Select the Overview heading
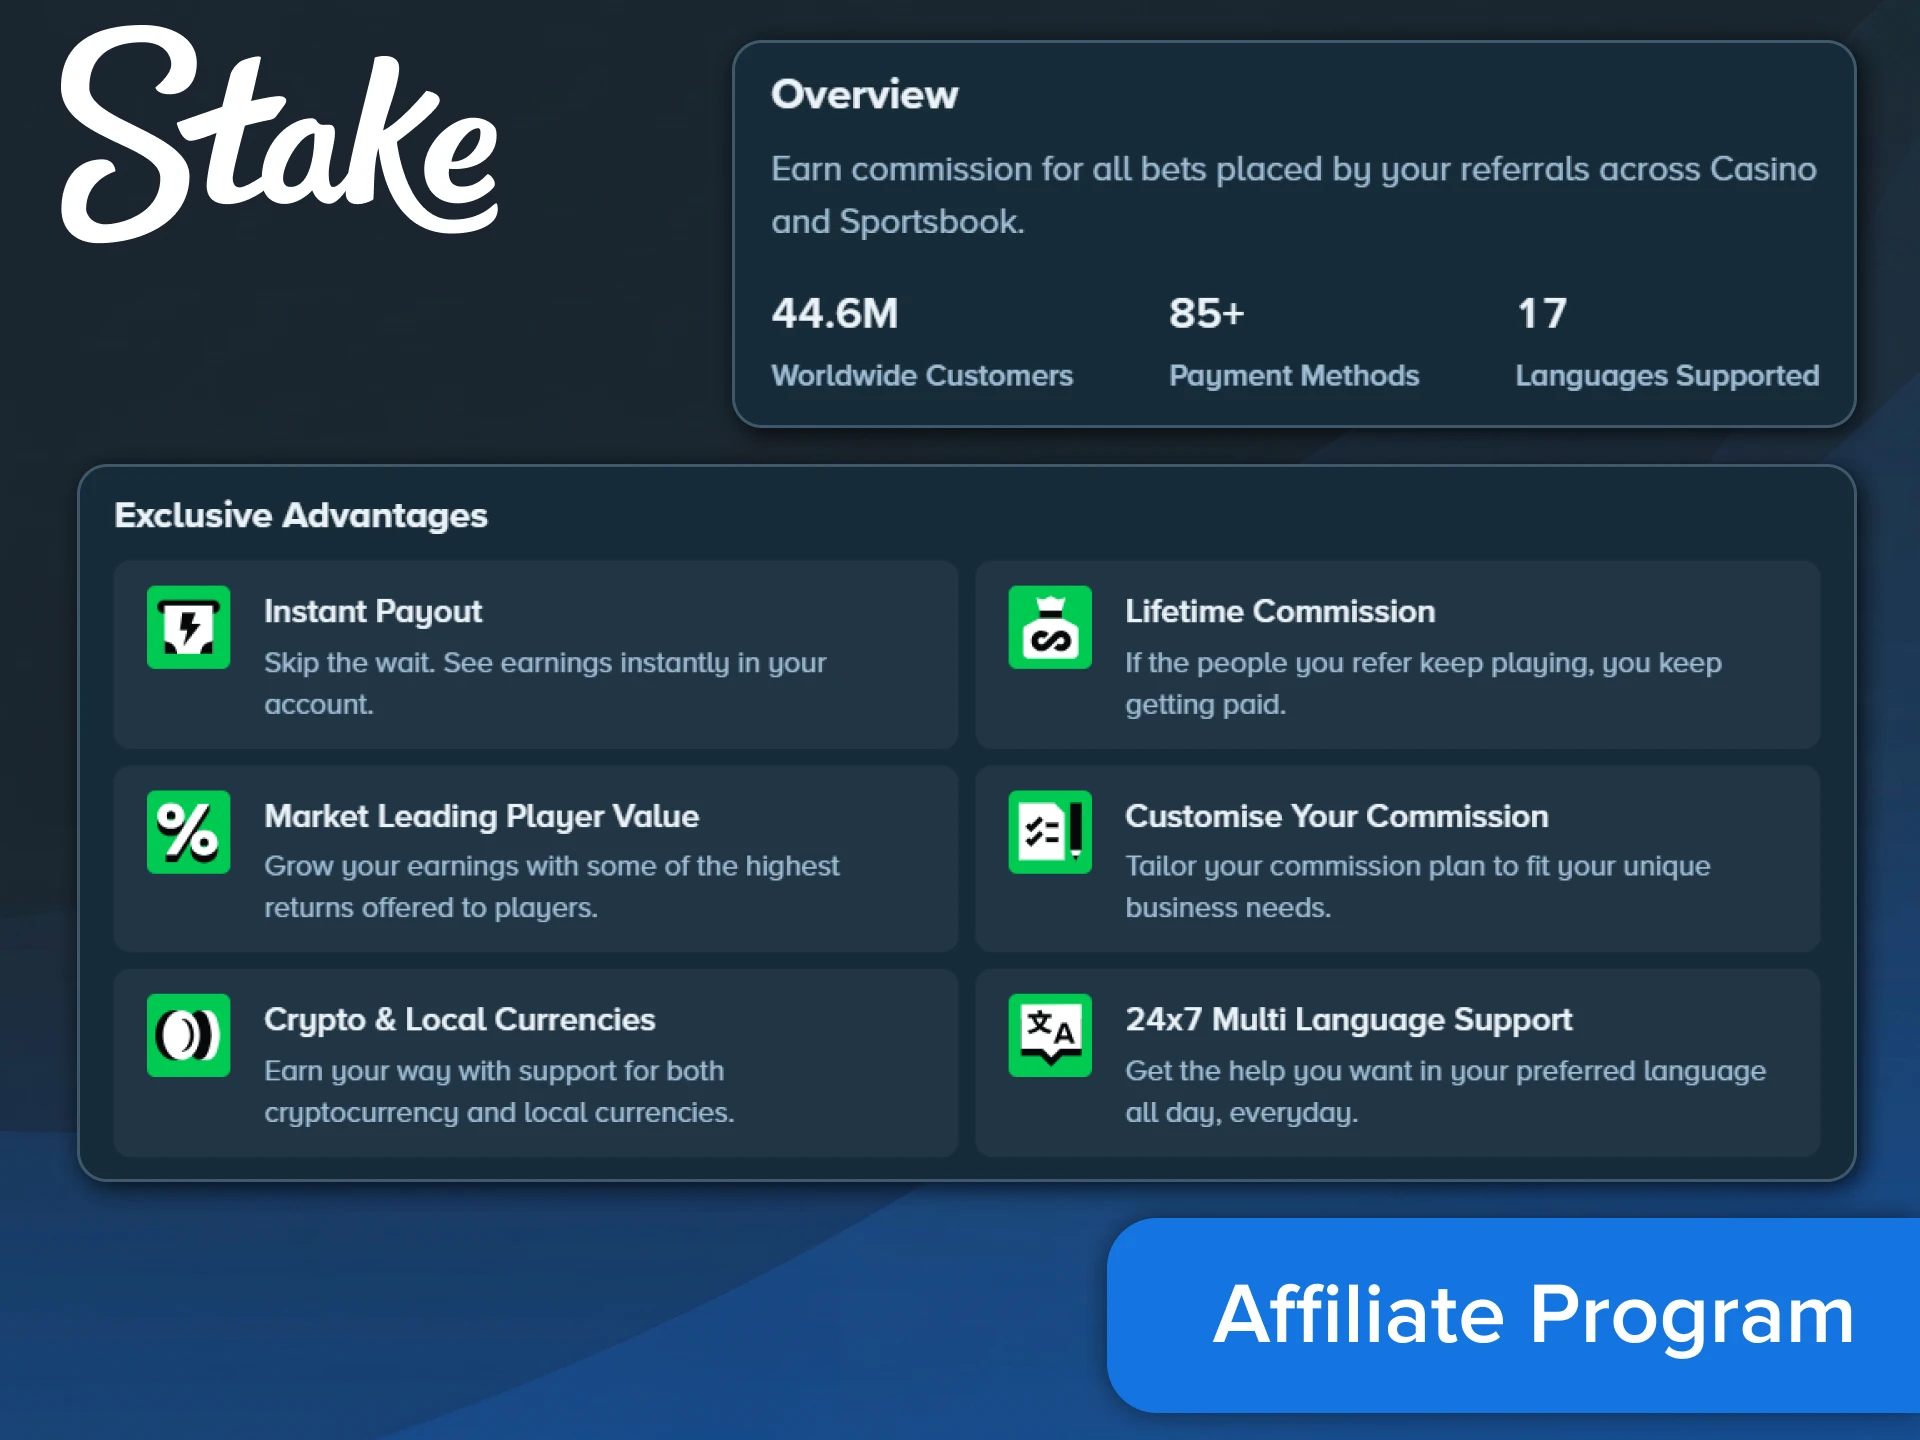1920x1440 pixels. (865, 94)
